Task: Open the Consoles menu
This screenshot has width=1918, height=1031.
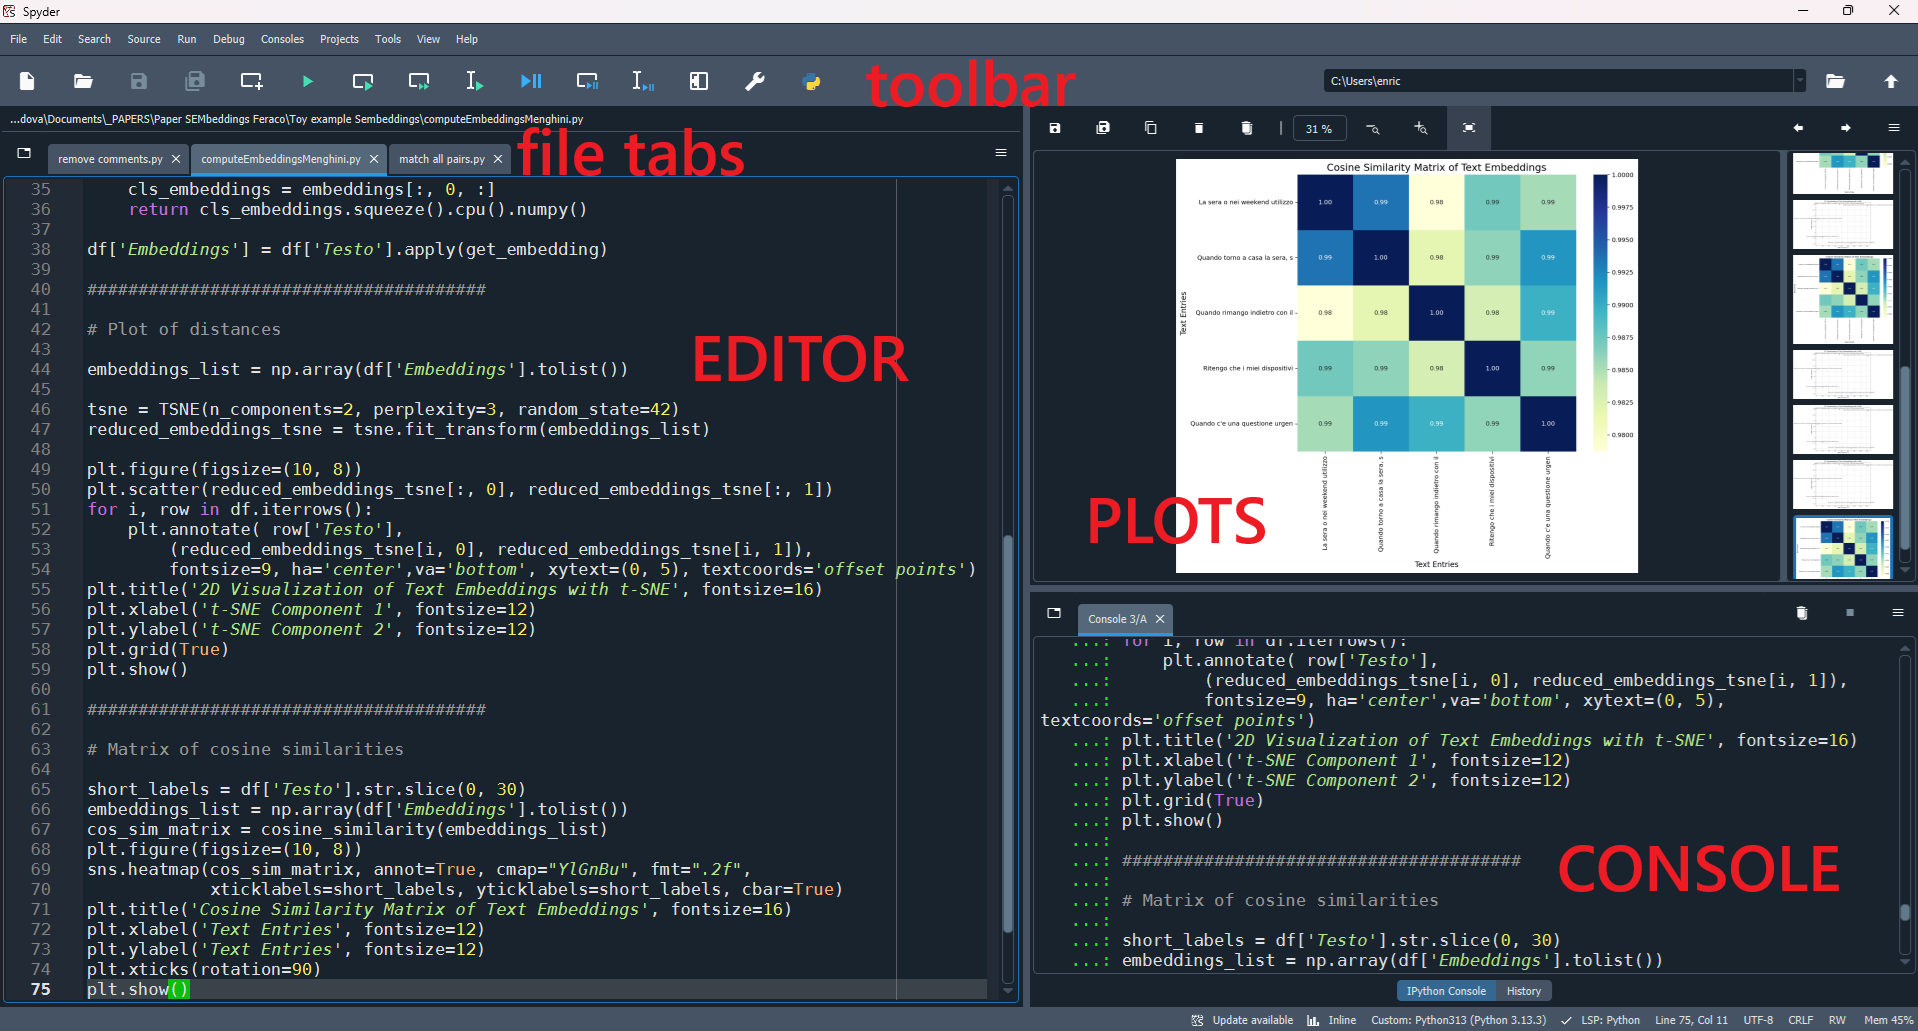Action: point(282,39)
